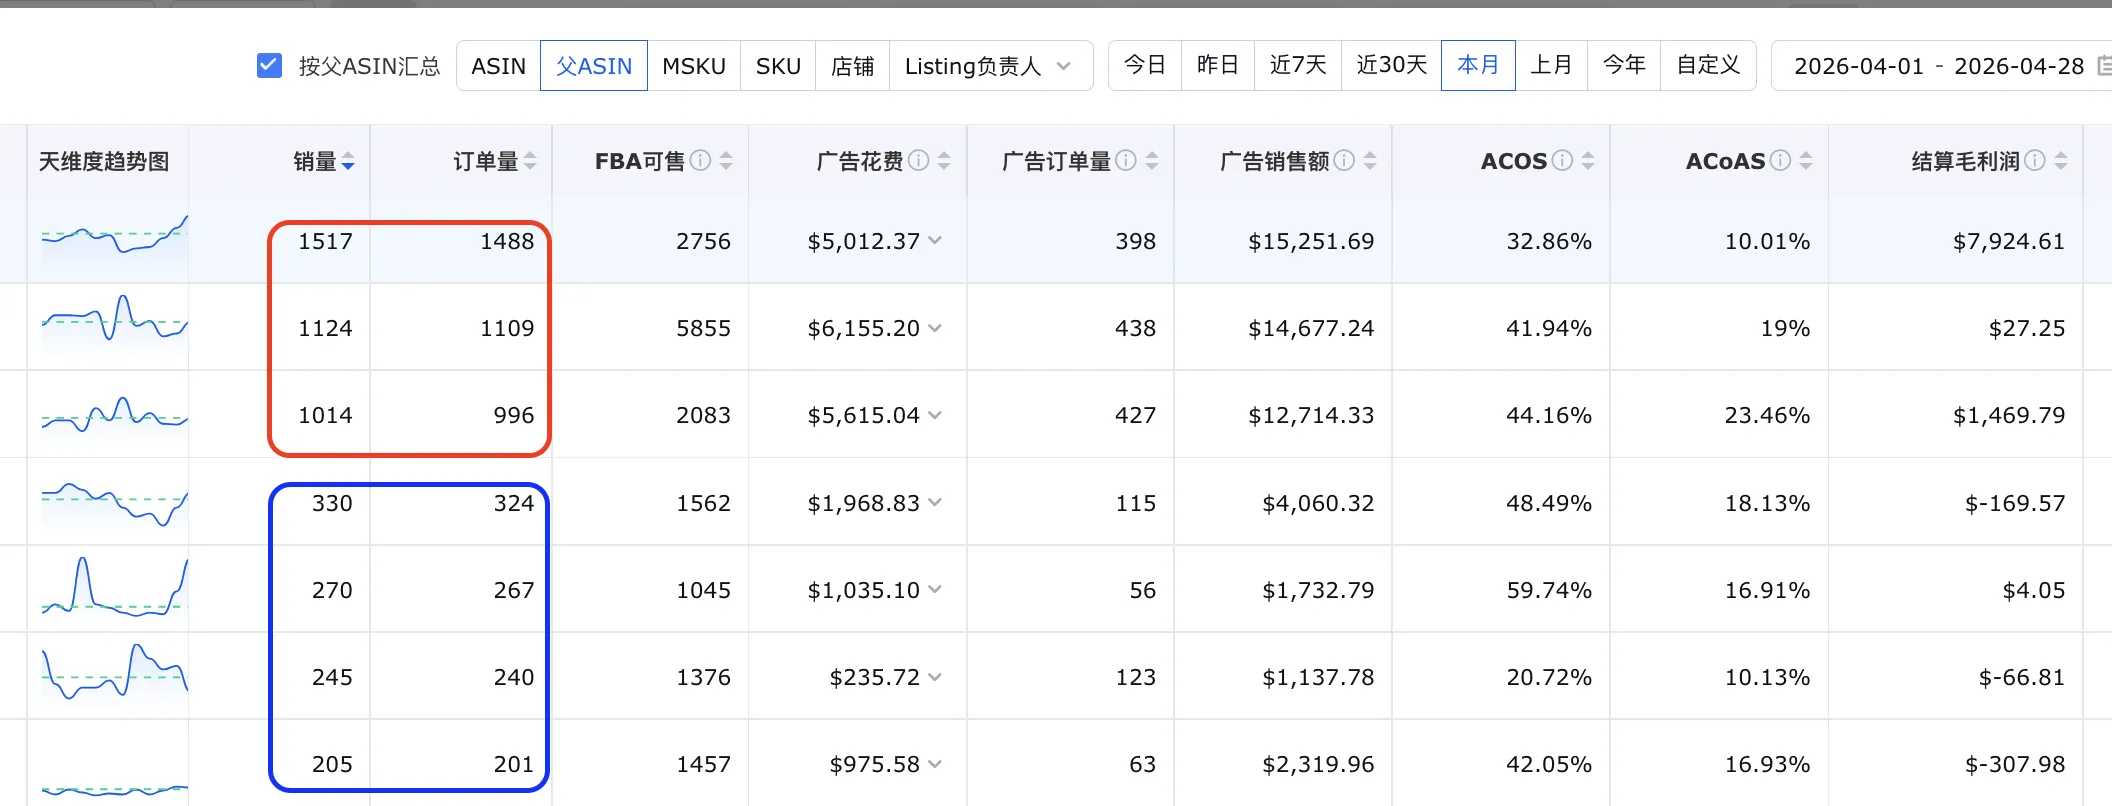The width and height of the screenshot is (2112, 806).
Task: Show info for FBA可售 column
Action: click(701, 160)
